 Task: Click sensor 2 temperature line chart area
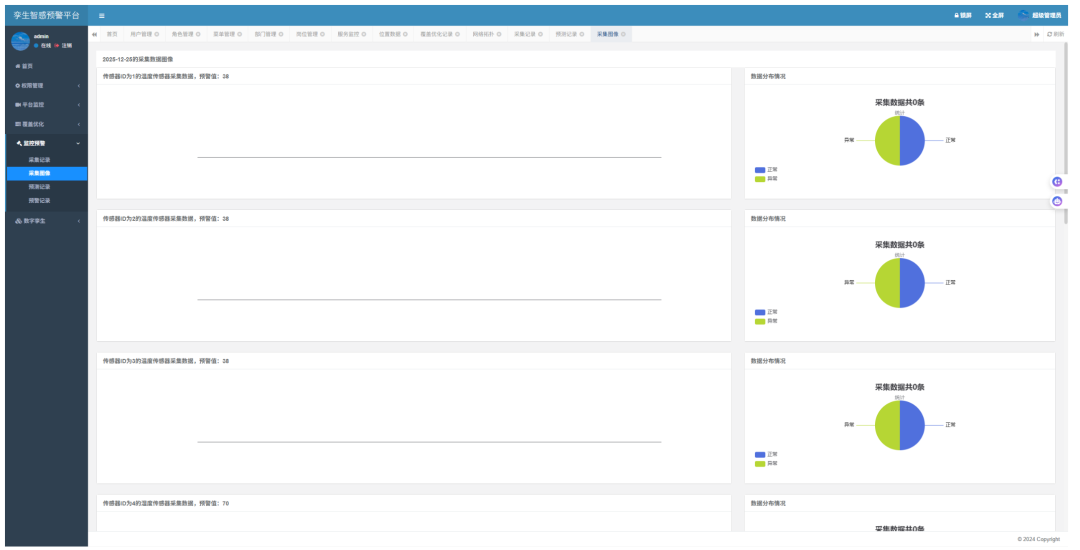[414, 284]
